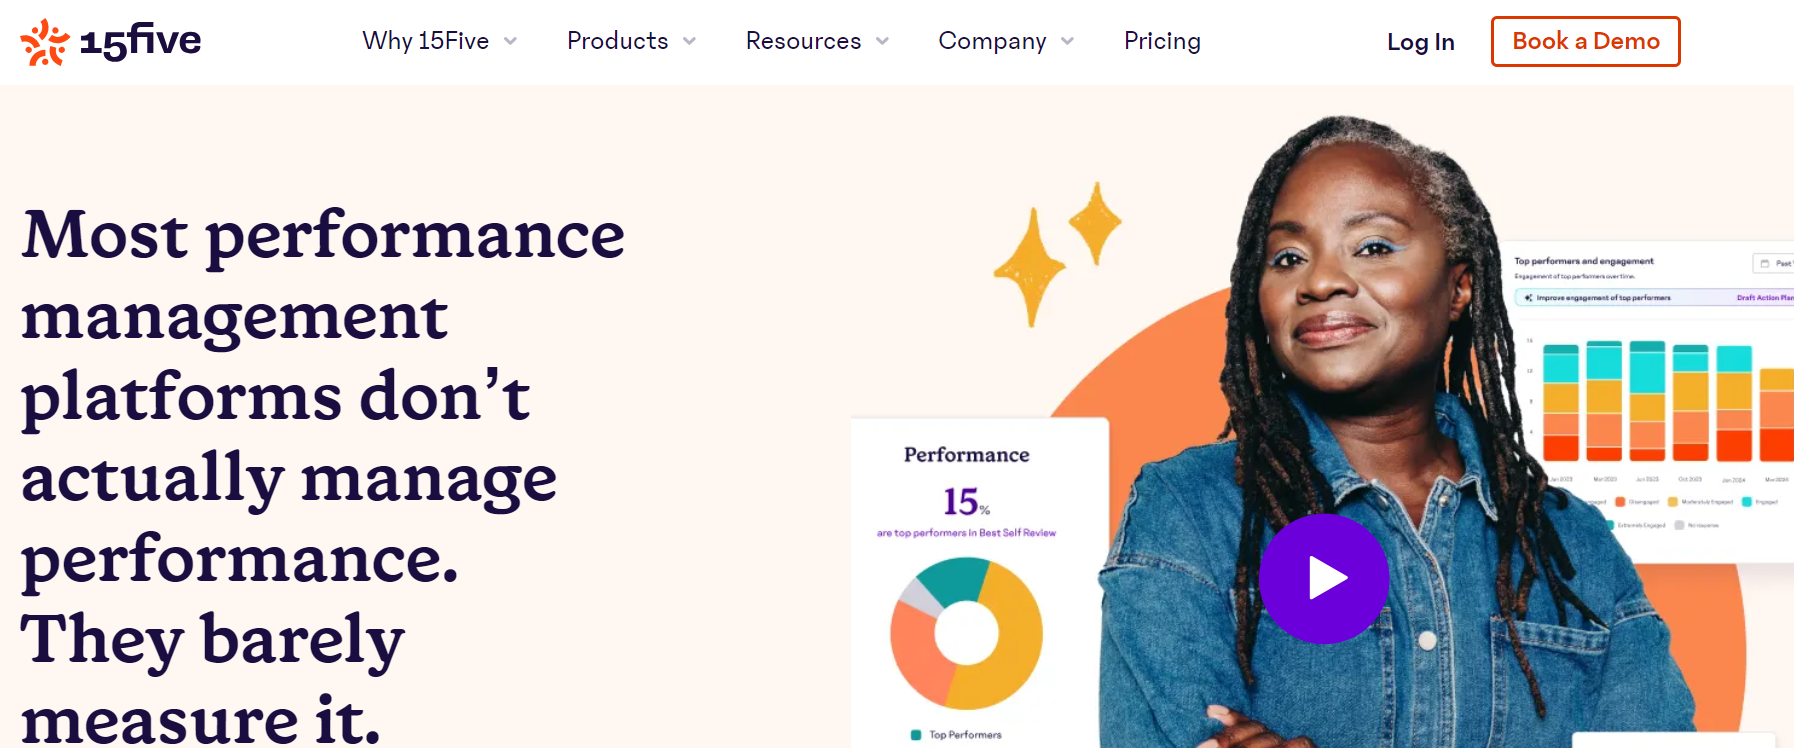Select Pricing in the navigation bar
Image resolution: width=1794 pixels, height=748 pixels.
point(1162,42)
